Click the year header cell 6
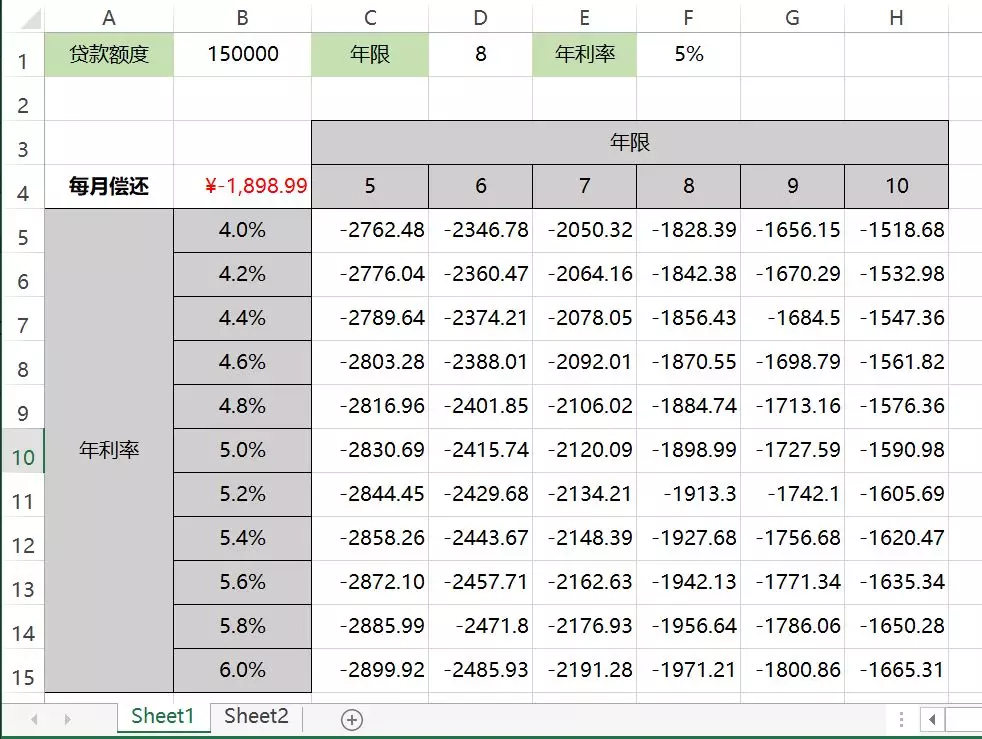The height and width of the screenshot is (739, 982). (480, 187)
